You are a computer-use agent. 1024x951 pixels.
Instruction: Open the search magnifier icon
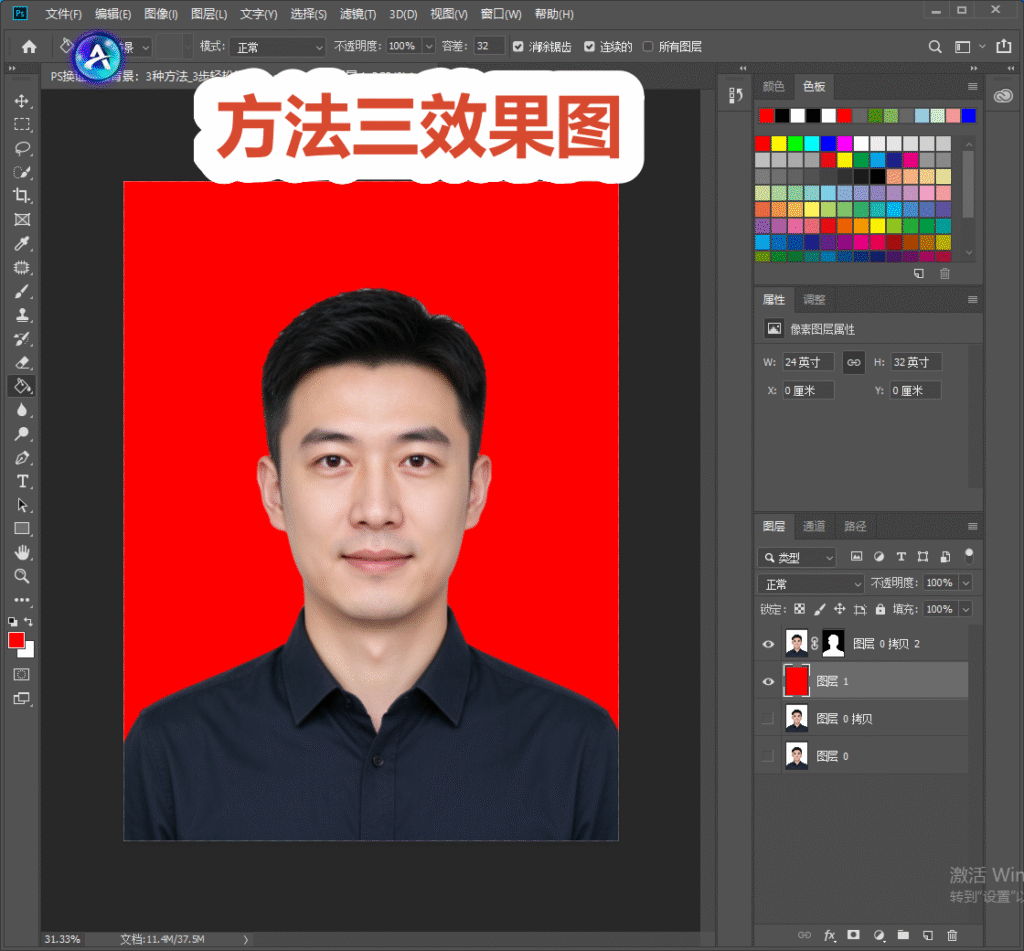tap(935, 46)
